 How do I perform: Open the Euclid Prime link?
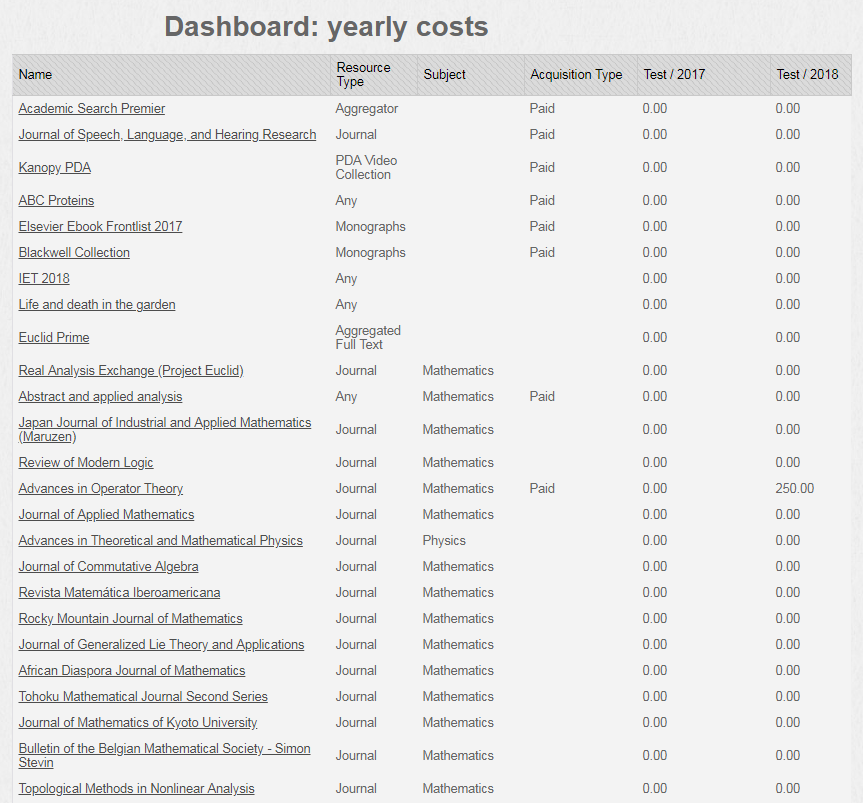(x=54, y=337)
